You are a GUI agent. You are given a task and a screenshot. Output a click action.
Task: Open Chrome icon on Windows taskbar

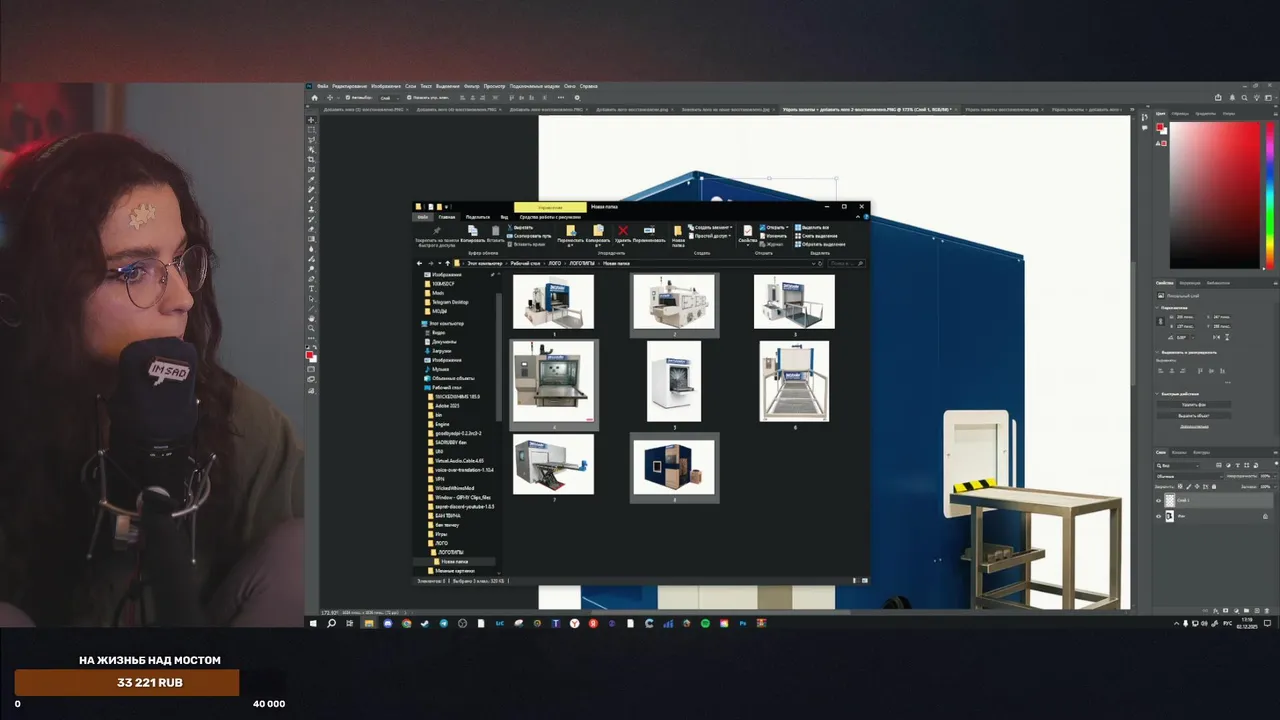406,623
